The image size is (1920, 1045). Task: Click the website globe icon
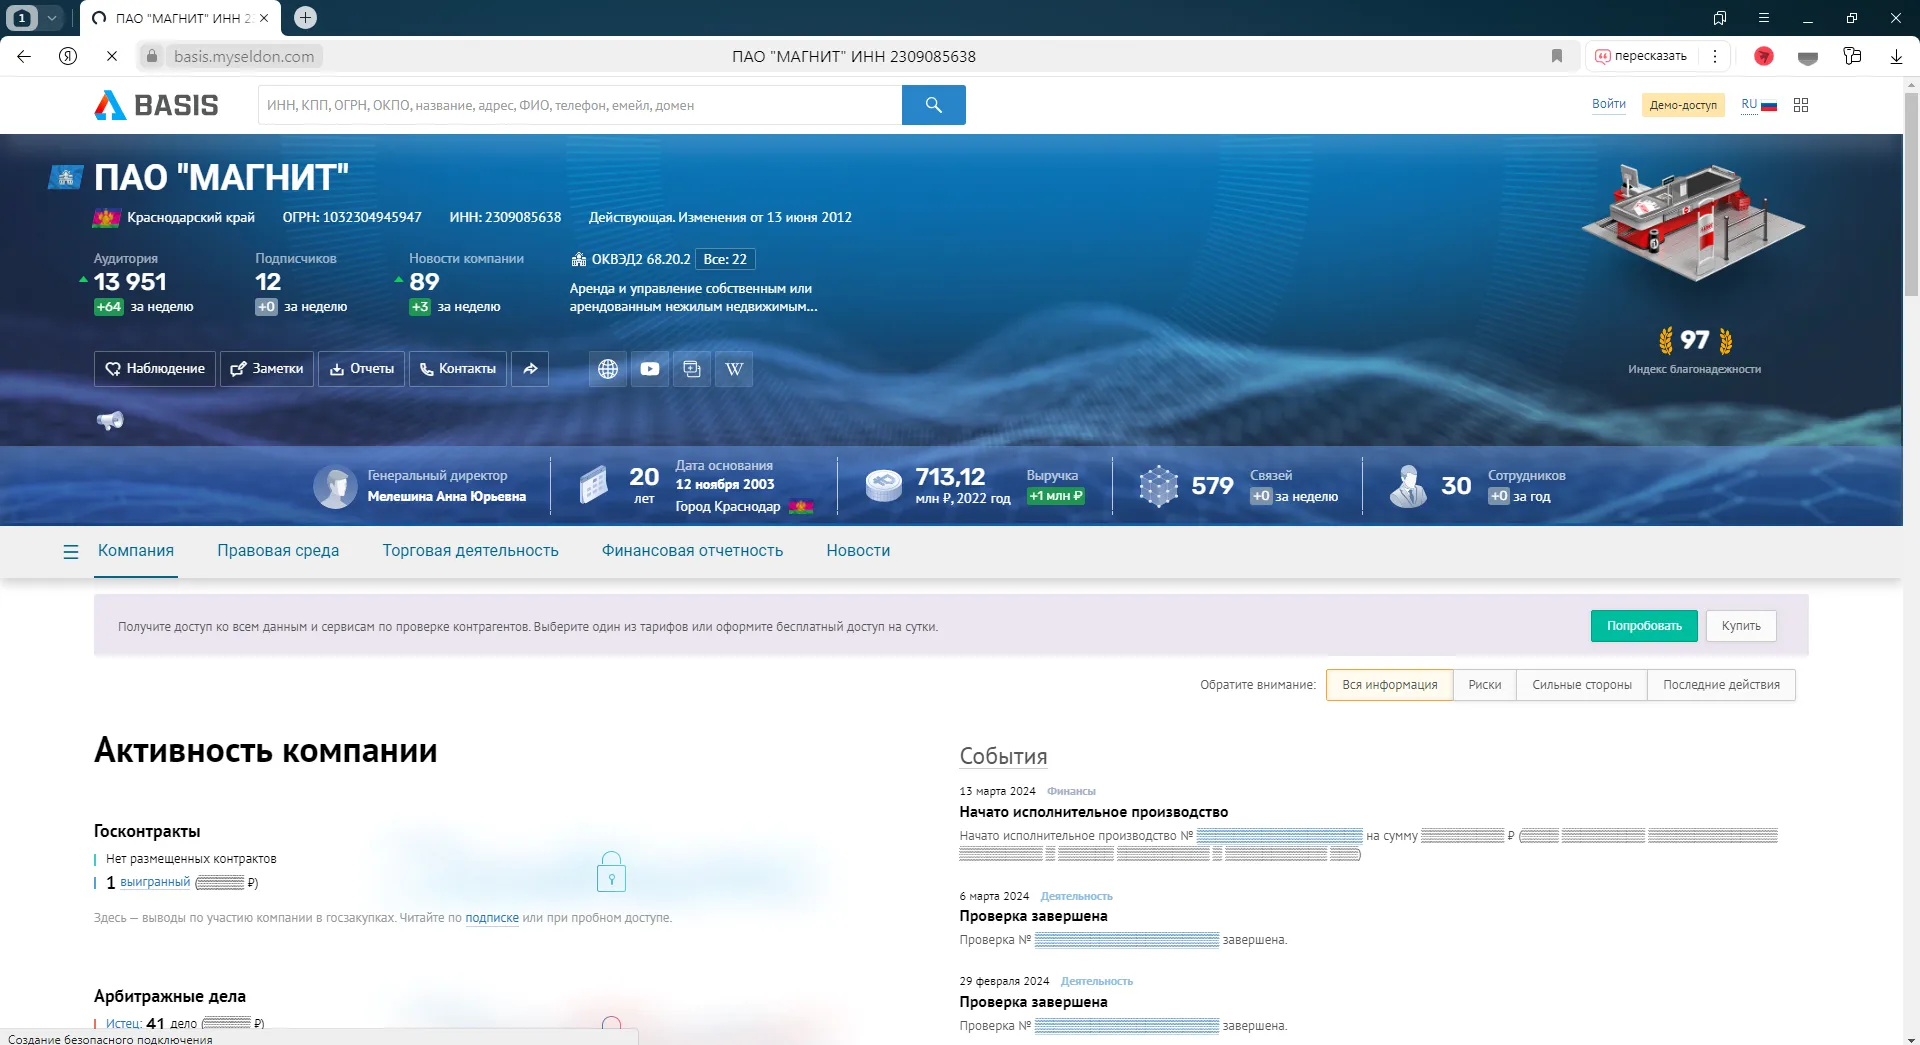[x=608, y=369]
